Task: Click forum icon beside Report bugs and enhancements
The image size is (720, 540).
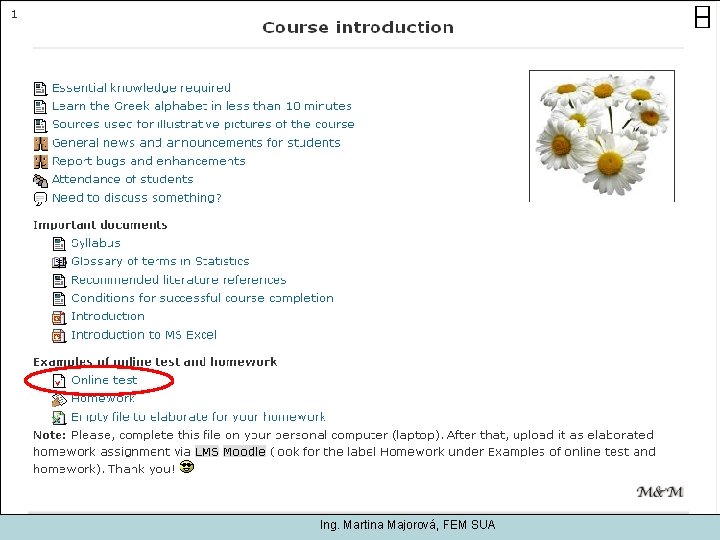Action: 41,162
